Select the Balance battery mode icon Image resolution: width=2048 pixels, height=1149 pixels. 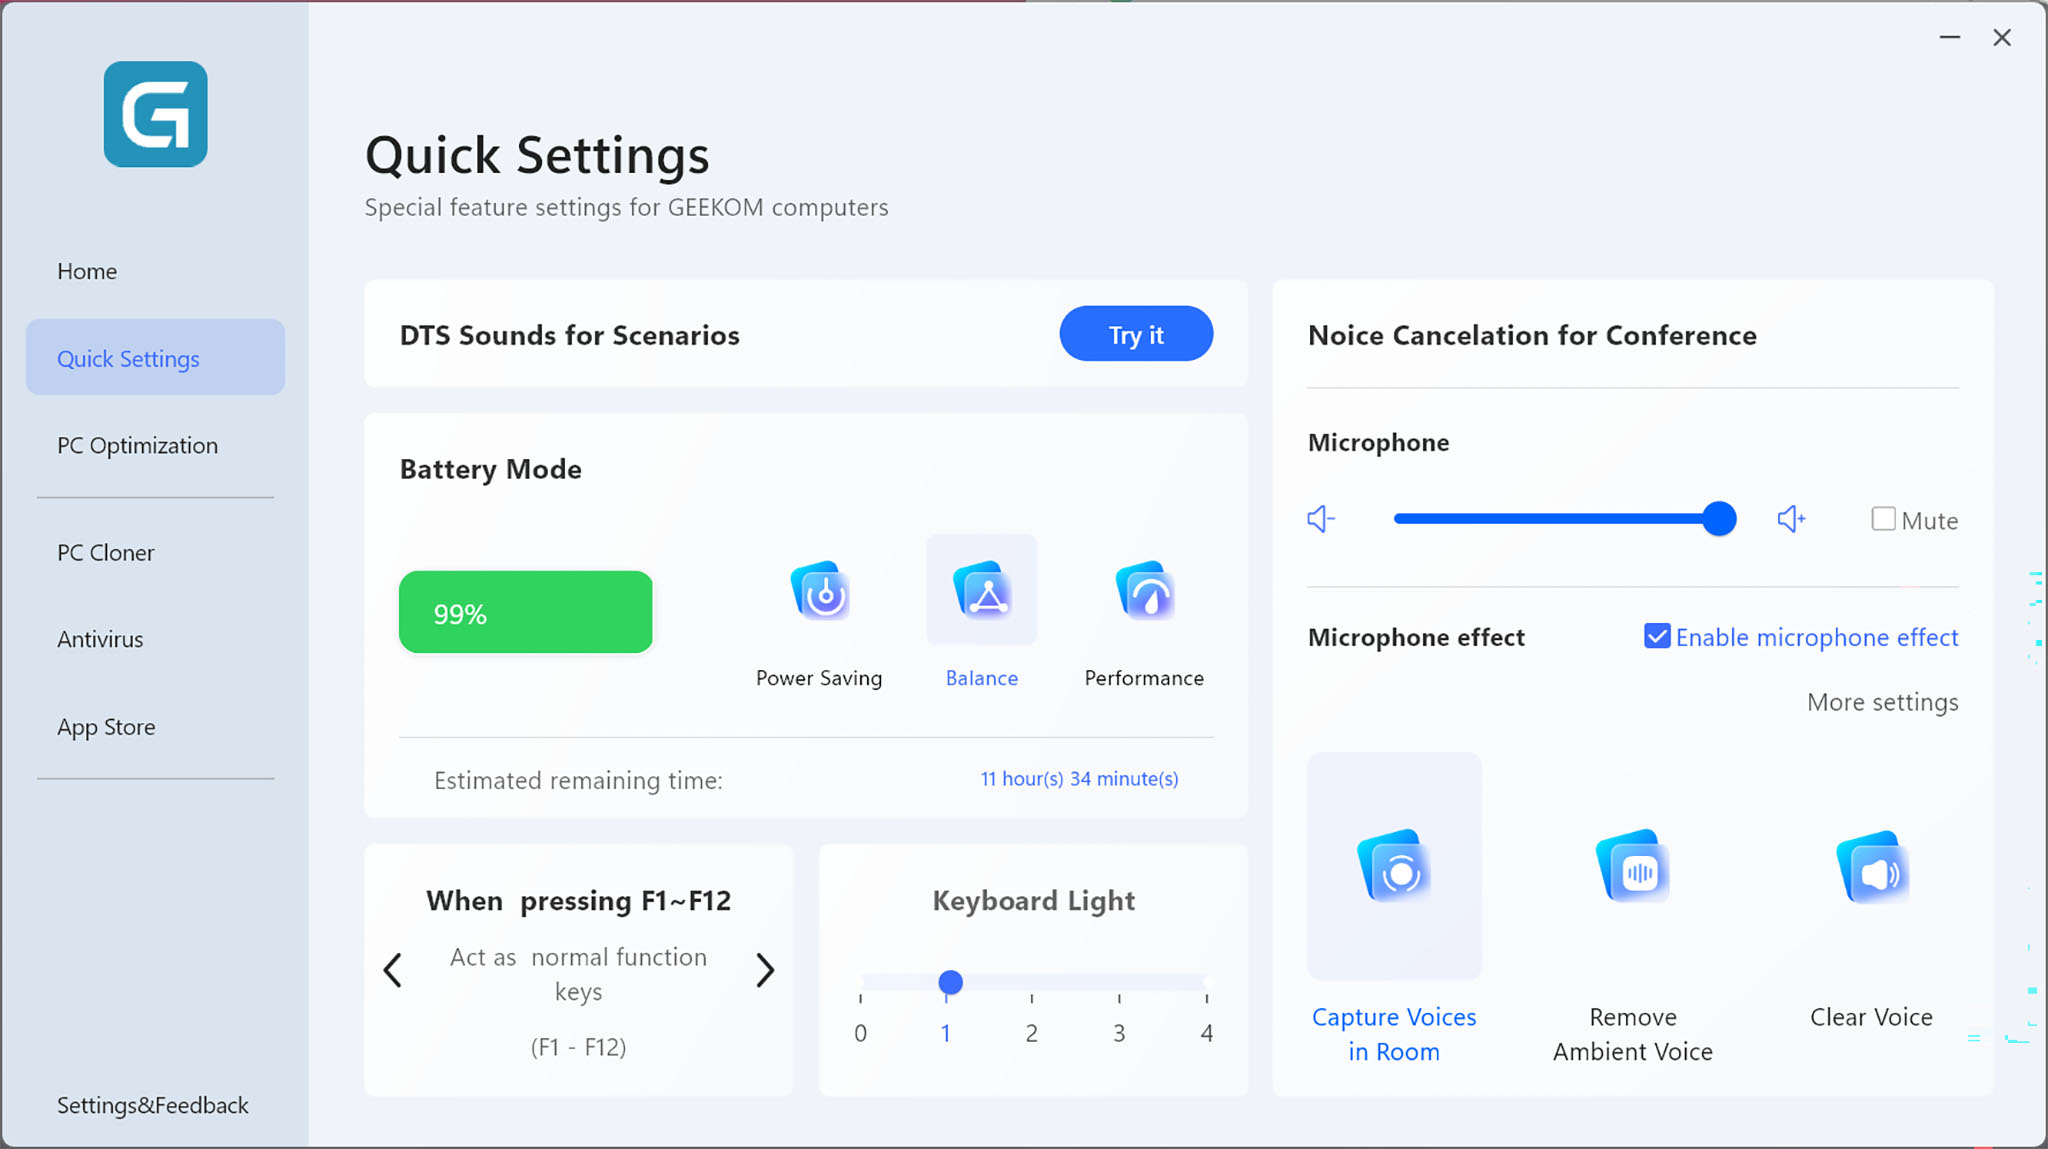981,590
